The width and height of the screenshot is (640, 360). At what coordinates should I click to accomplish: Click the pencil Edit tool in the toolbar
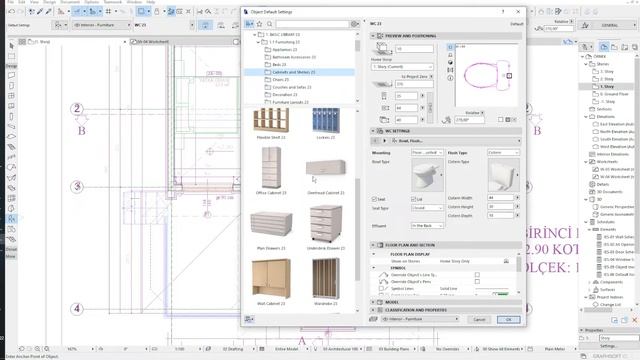click(x=40, y=12)
